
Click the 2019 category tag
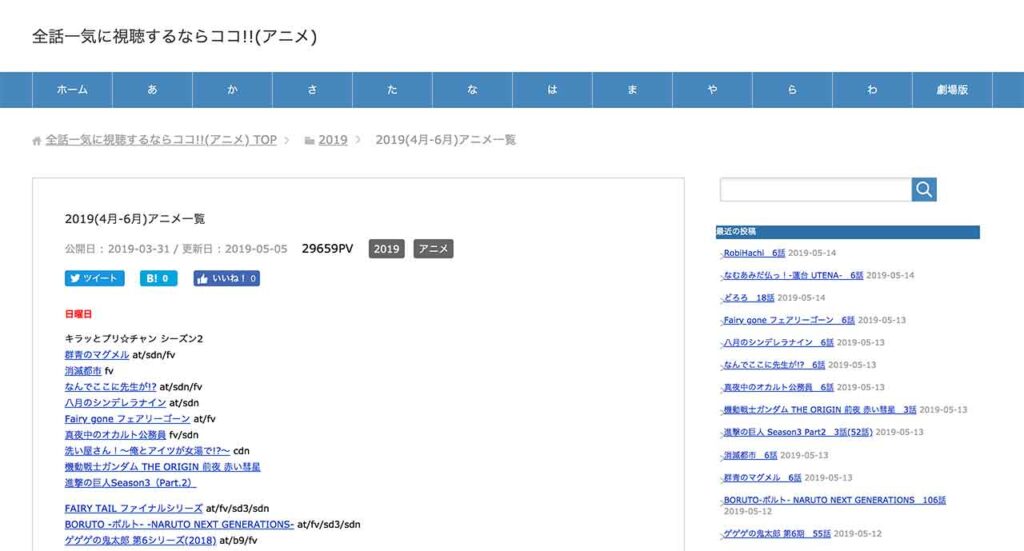pos(386,249)
